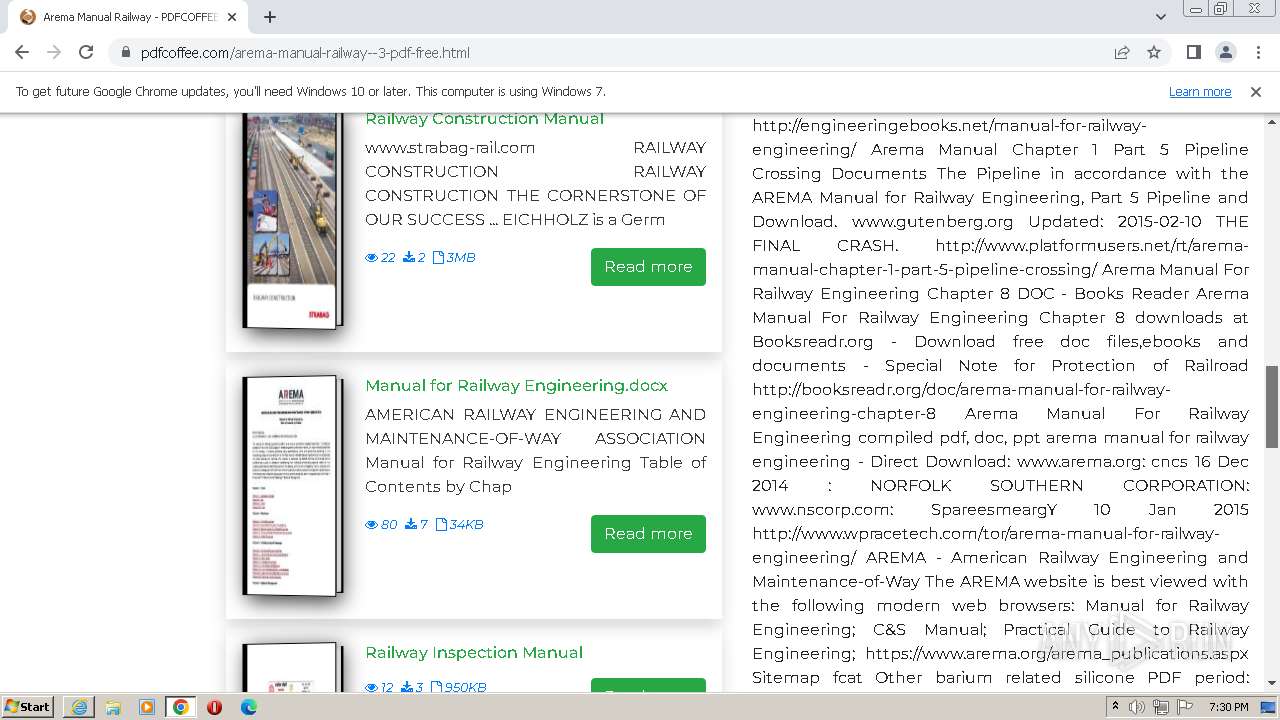Click the 7:30 PM system clock
Viewport: 1280px width, 720px height.
click(1229, 707)
